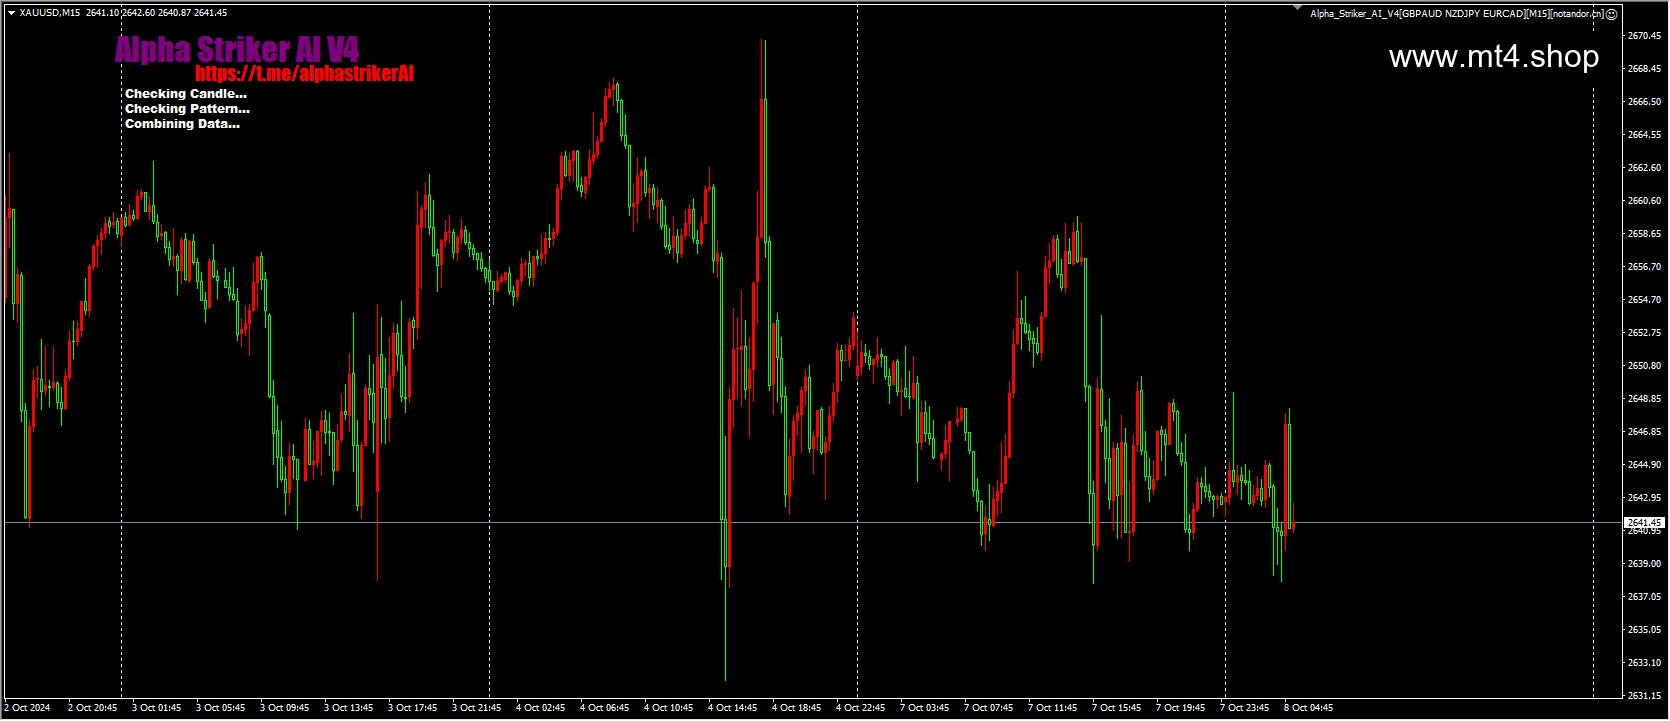Click the 3 Oct 17:45 time label

pos(412,708)
